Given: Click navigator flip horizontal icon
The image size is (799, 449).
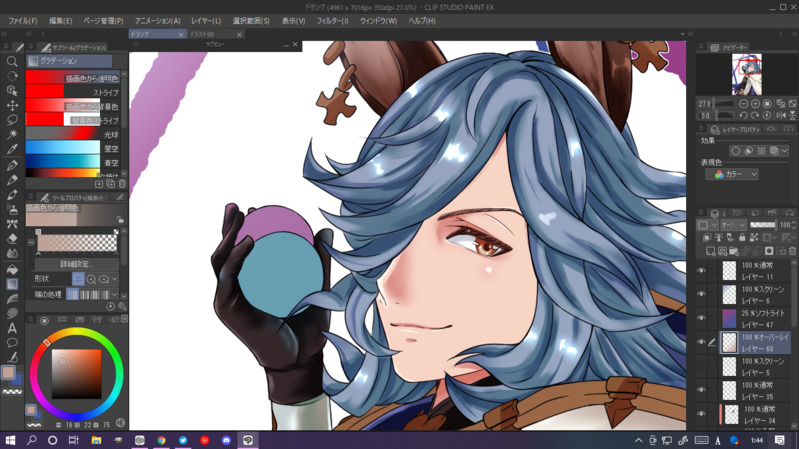Looking at the screenshot, I should 781,115.
